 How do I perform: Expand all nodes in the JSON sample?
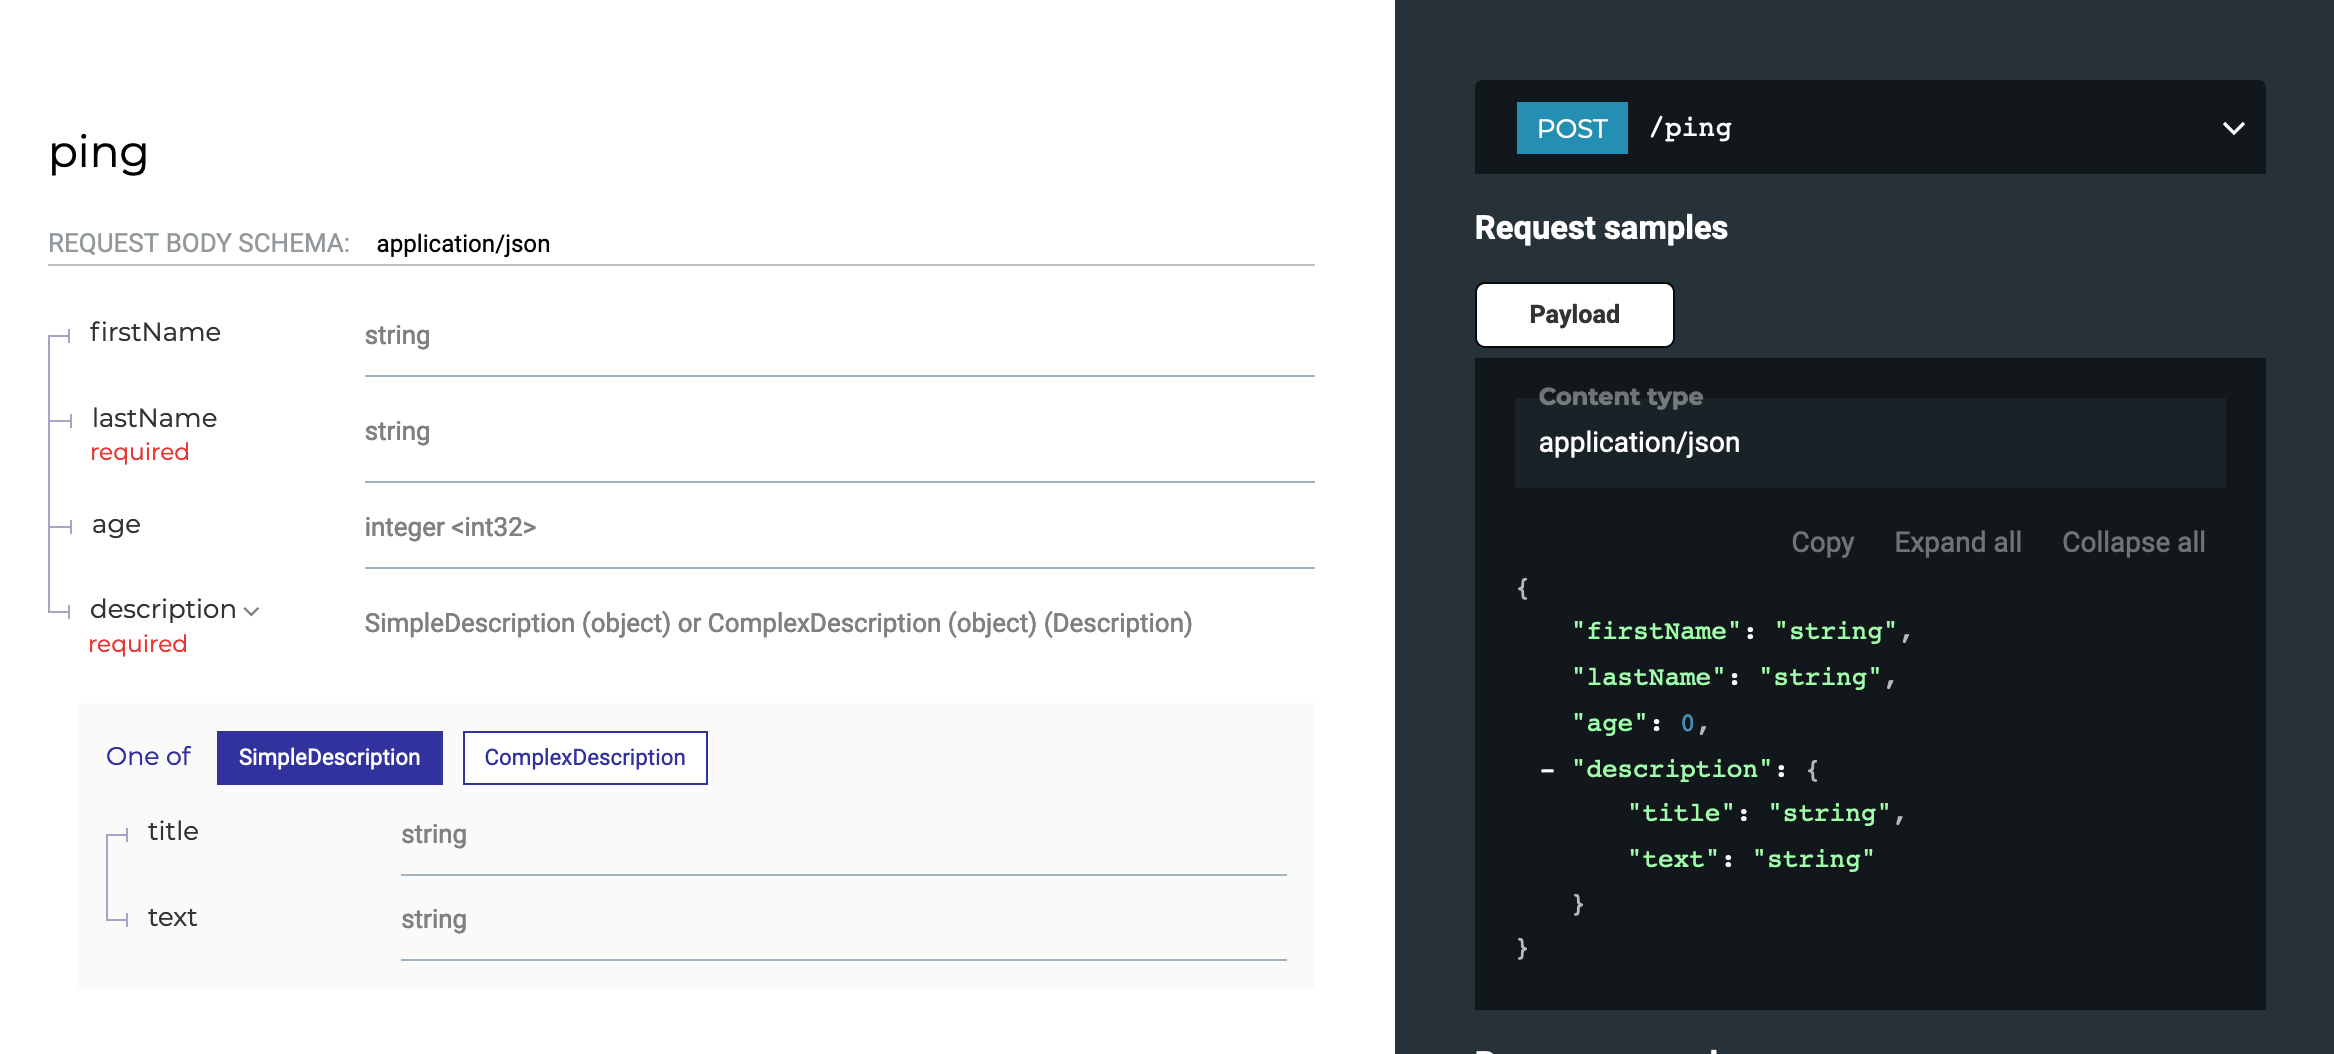click(x=1957, y=541)
